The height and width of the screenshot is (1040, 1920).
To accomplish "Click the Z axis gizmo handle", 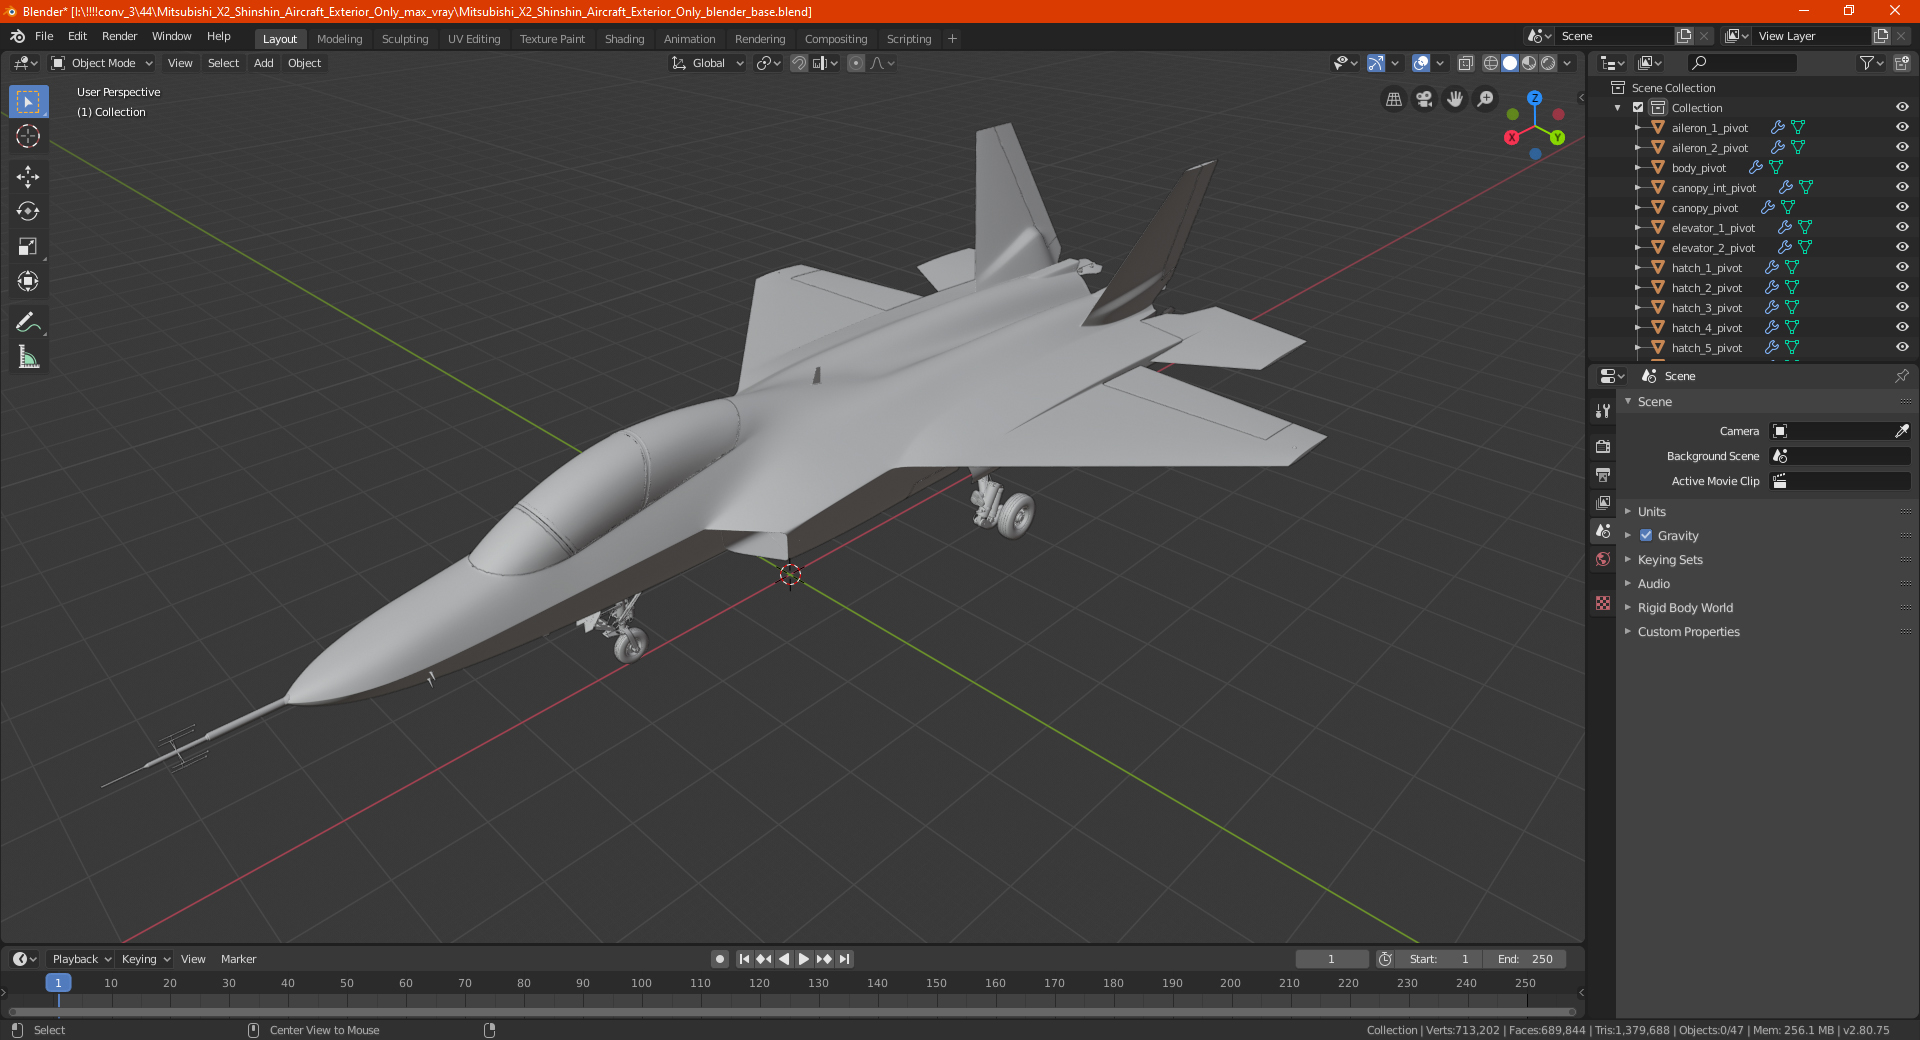I will [x=1534, y=98].
